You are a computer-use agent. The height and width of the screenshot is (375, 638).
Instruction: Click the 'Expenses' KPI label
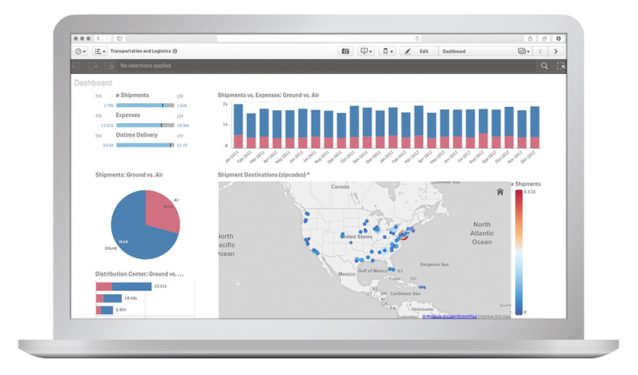[128, 115]
